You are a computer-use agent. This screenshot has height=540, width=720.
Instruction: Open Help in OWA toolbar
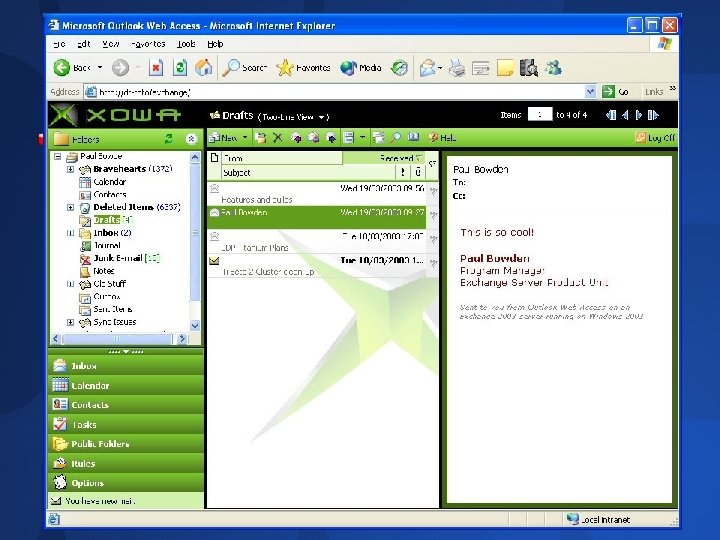(442, 137)
